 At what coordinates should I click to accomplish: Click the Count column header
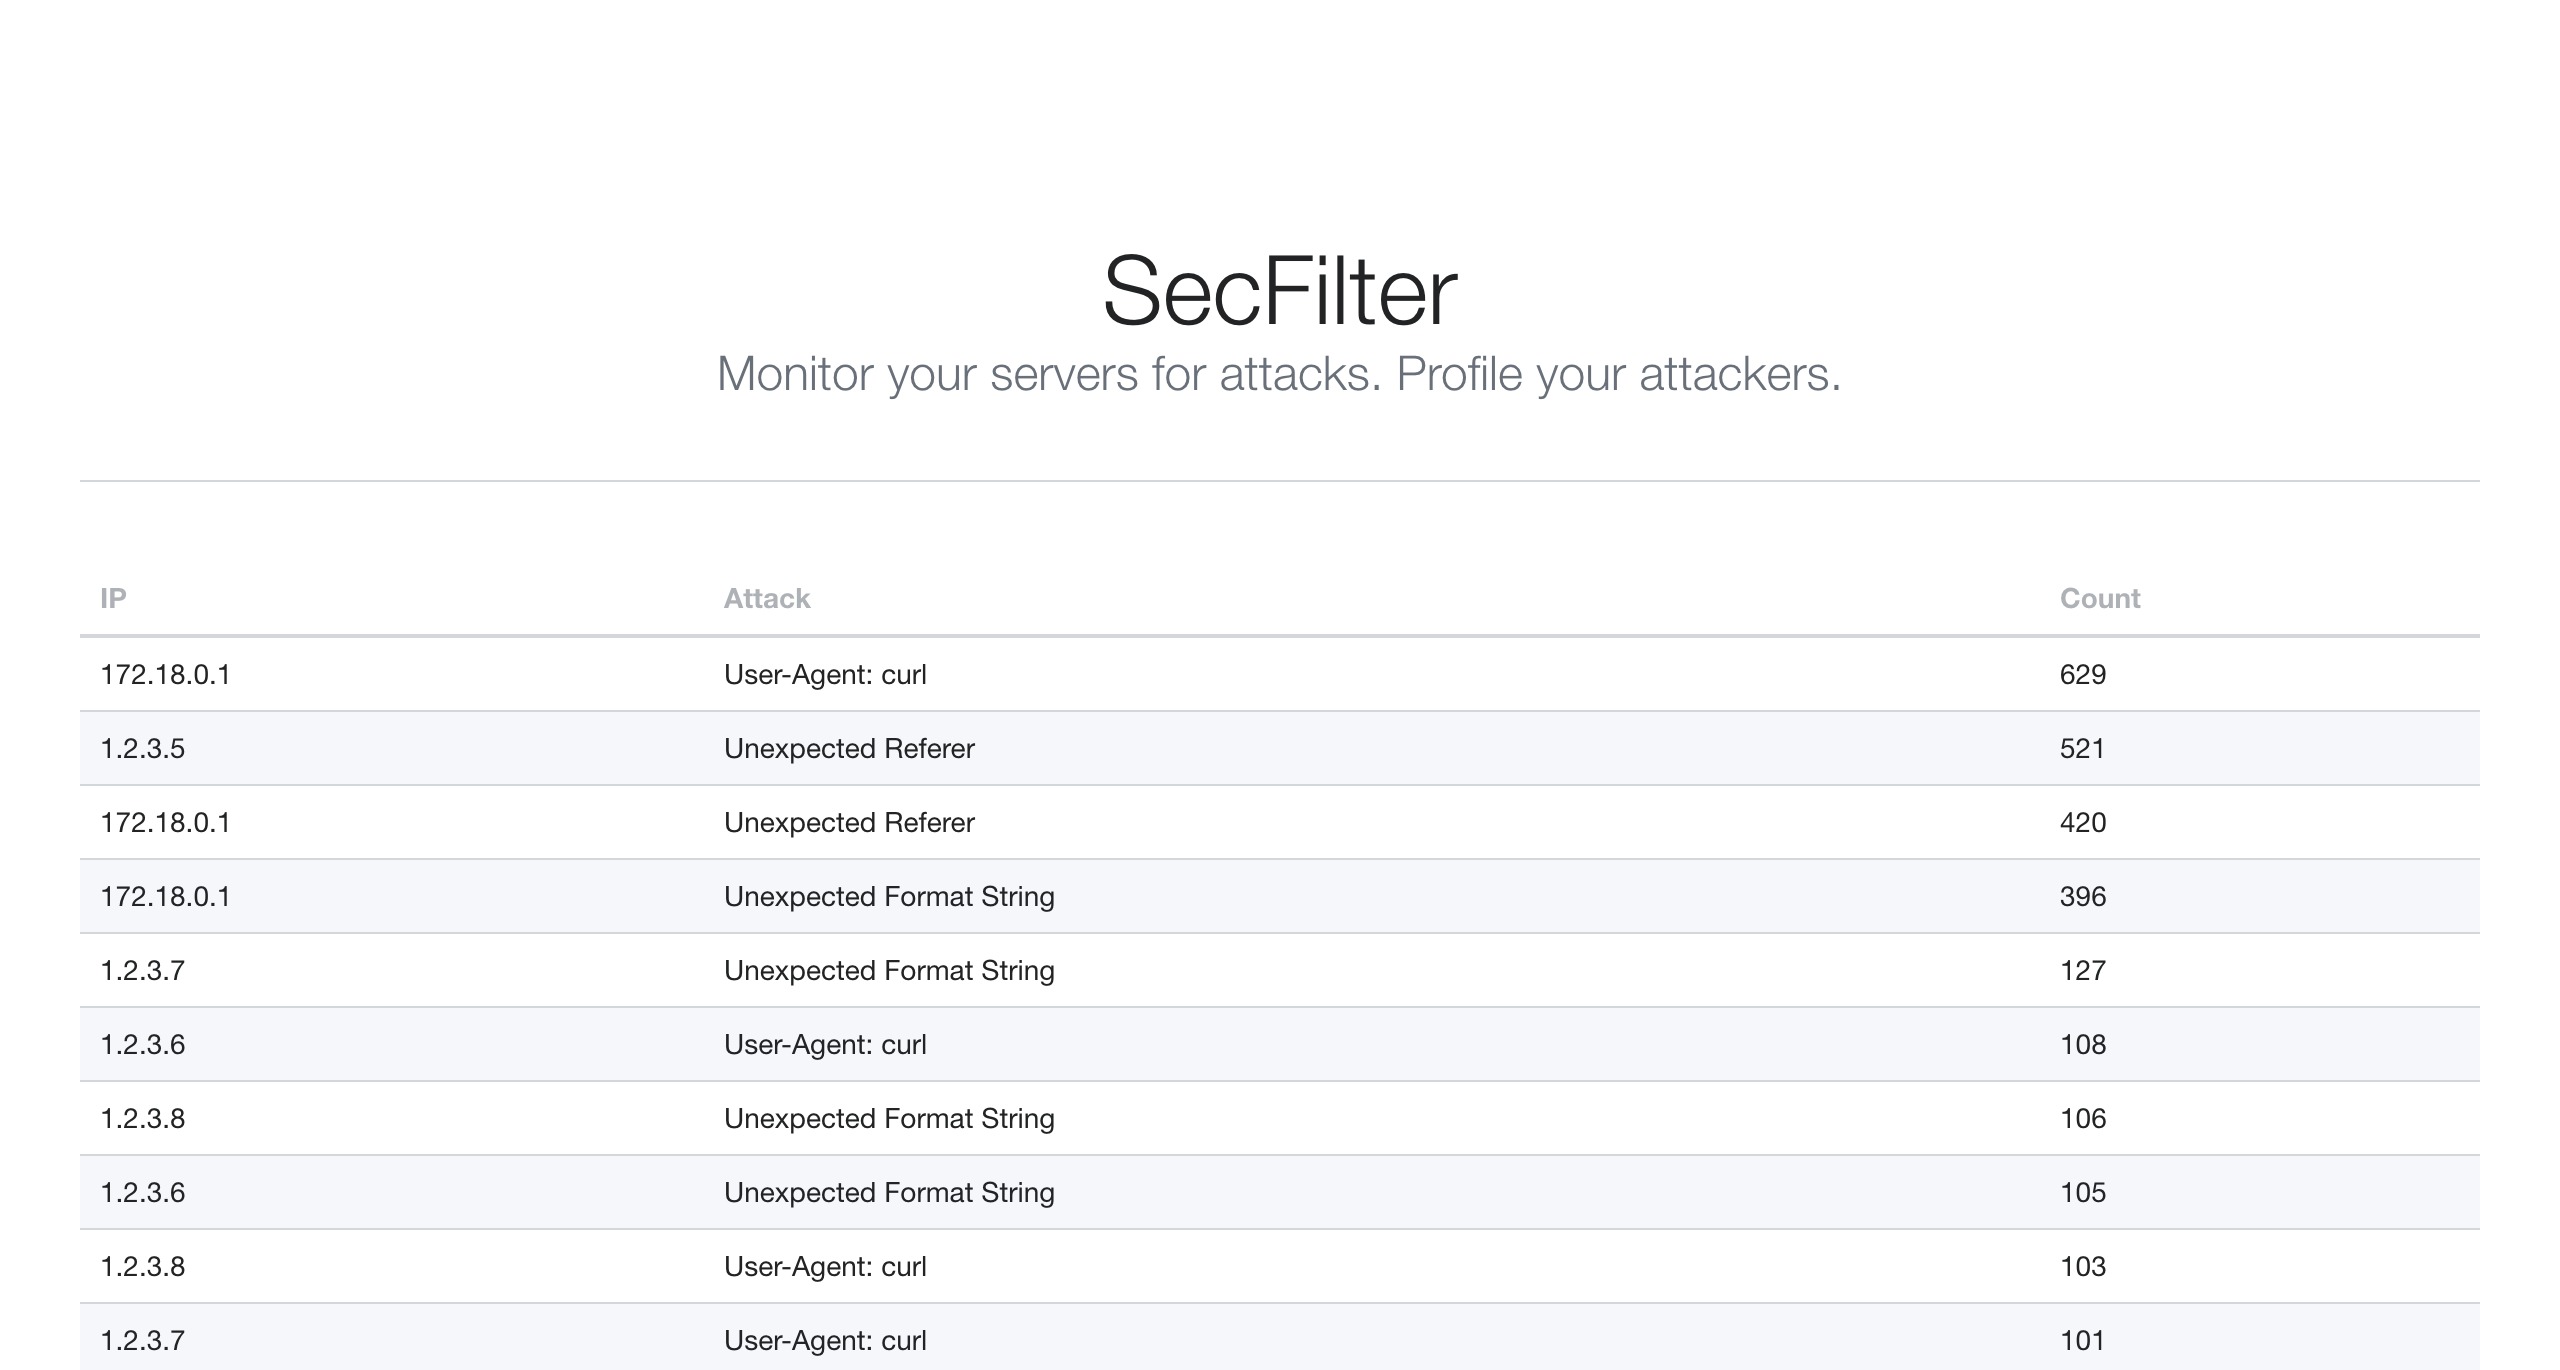pos(2100,599)
